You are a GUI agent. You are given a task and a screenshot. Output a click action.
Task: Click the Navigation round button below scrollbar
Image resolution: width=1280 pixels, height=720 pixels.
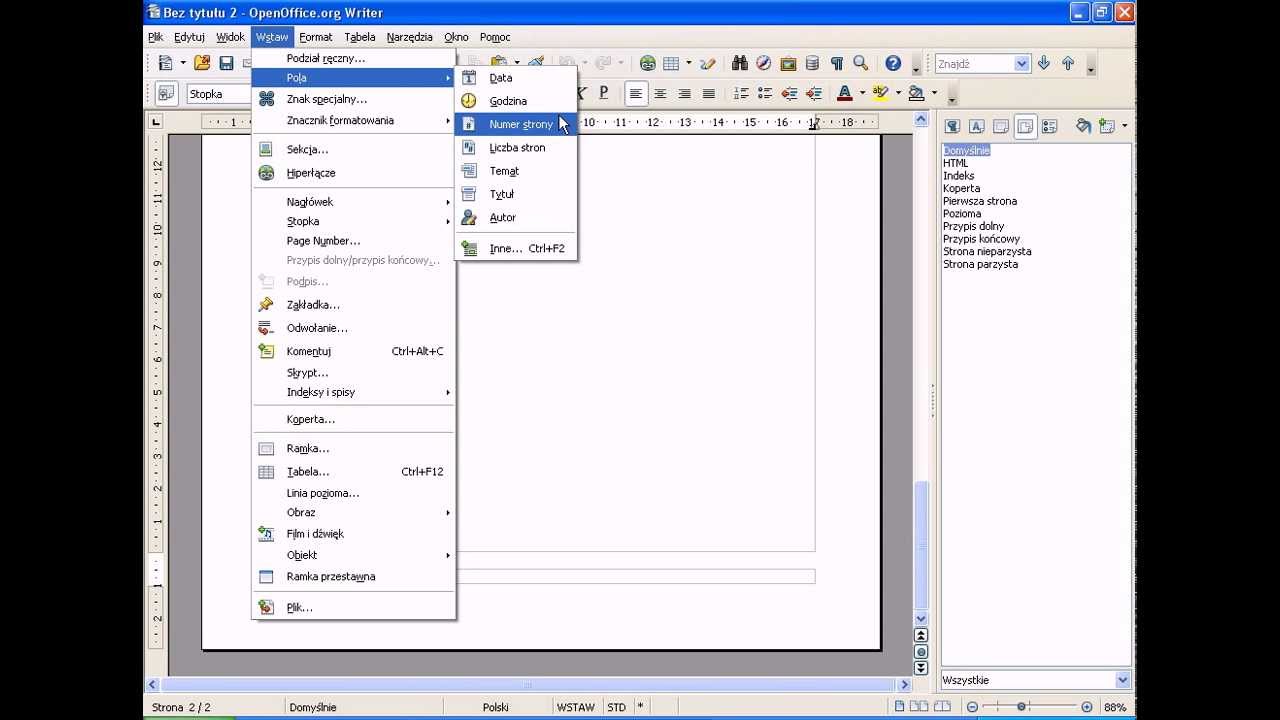point(921,651)
